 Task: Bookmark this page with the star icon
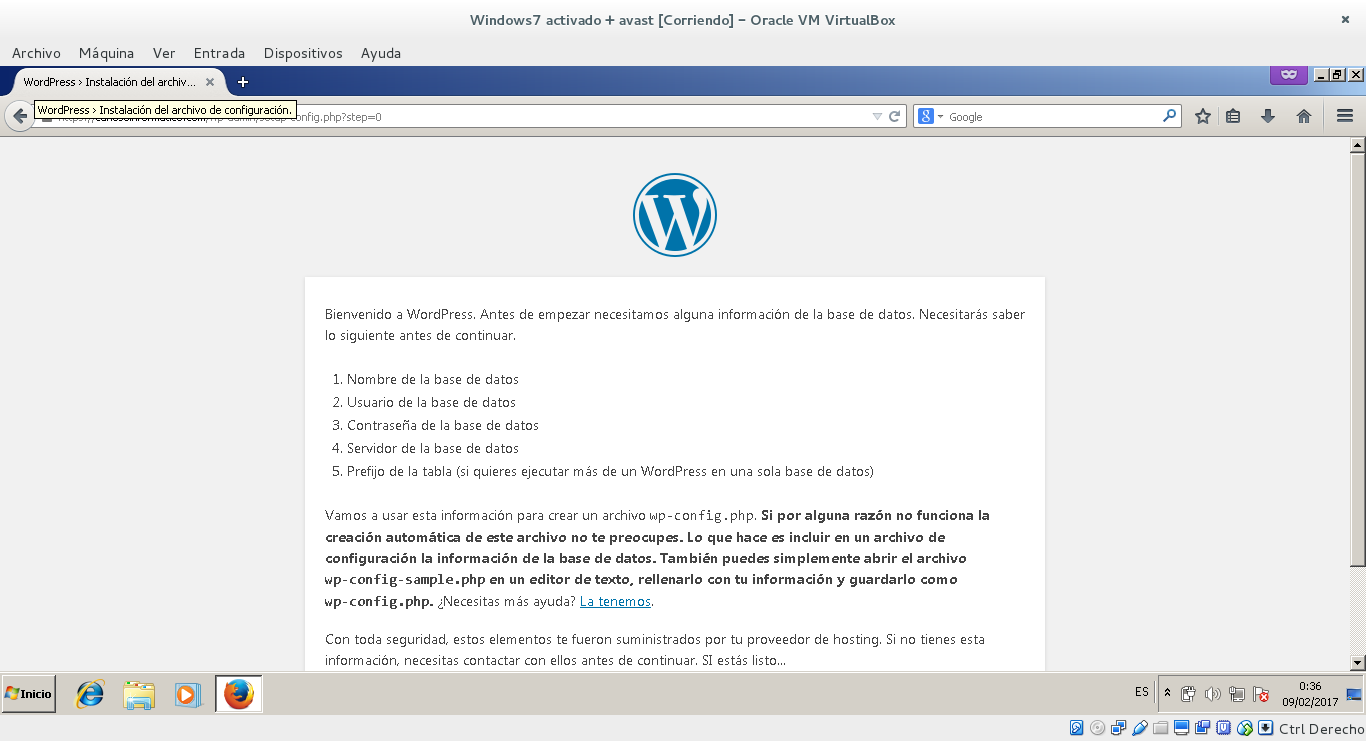point(1203,116)
